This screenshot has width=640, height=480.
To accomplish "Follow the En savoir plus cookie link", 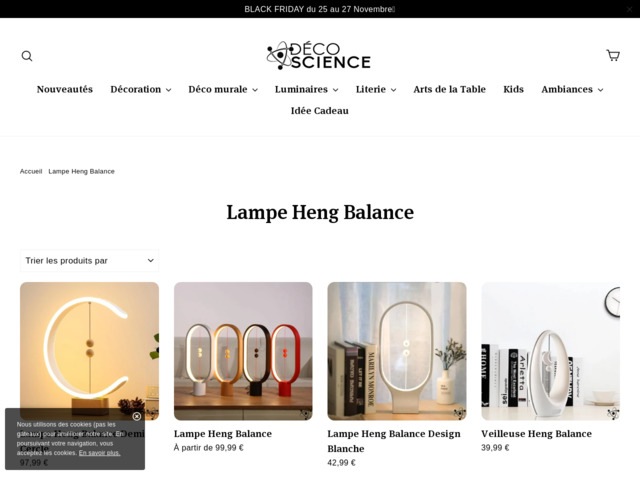I will tap(100, 453).
